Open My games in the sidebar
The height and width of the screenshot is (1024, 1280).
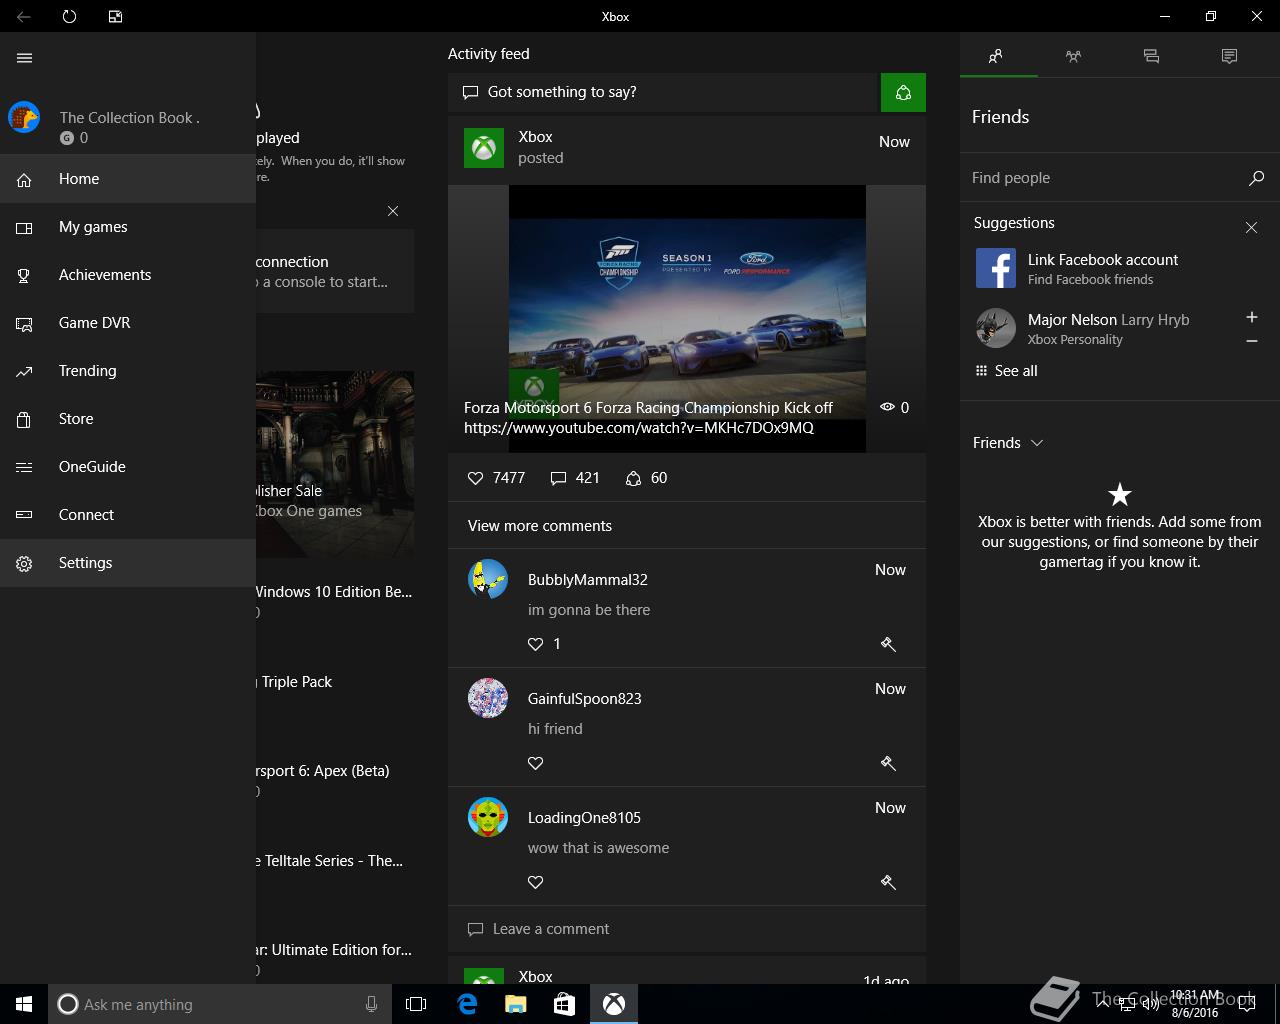(128, 227)
